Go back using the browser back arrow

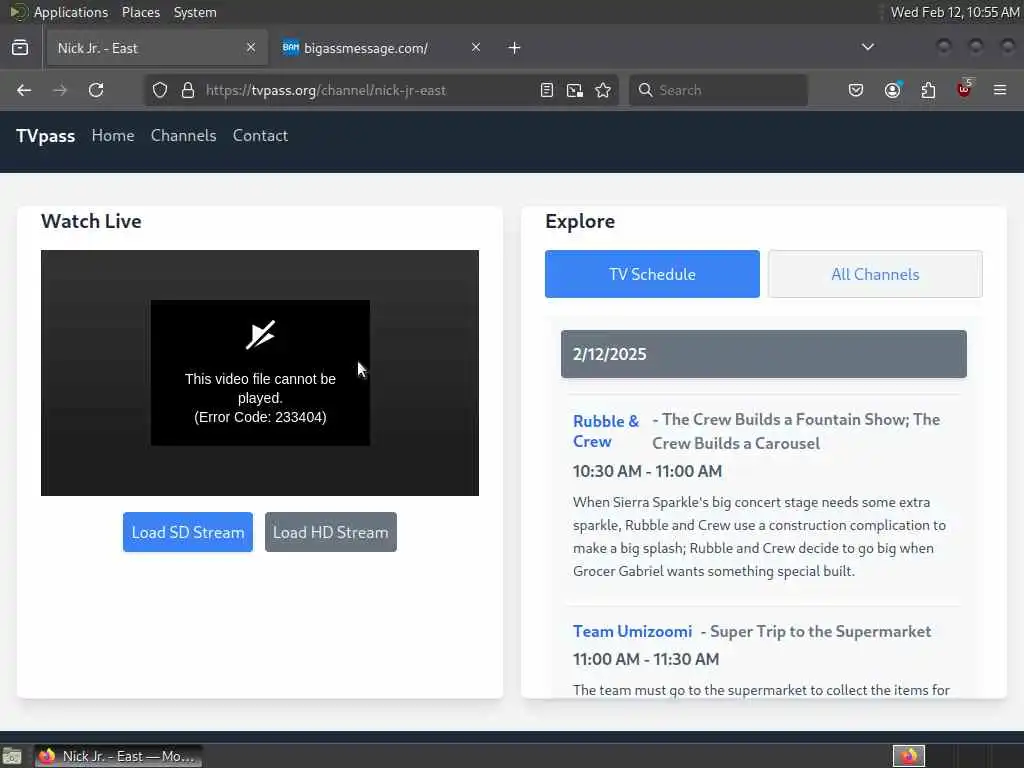tap(24, 90)
